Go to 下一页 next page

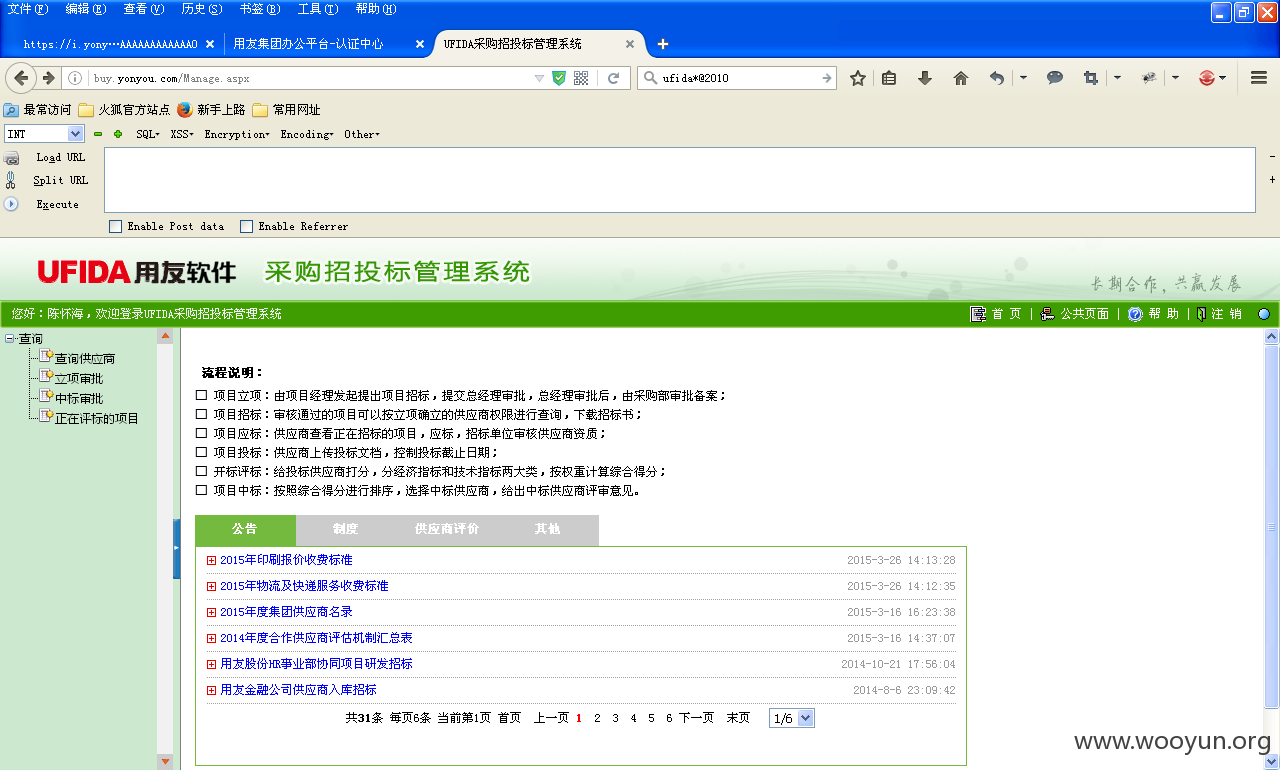point(697,718)
